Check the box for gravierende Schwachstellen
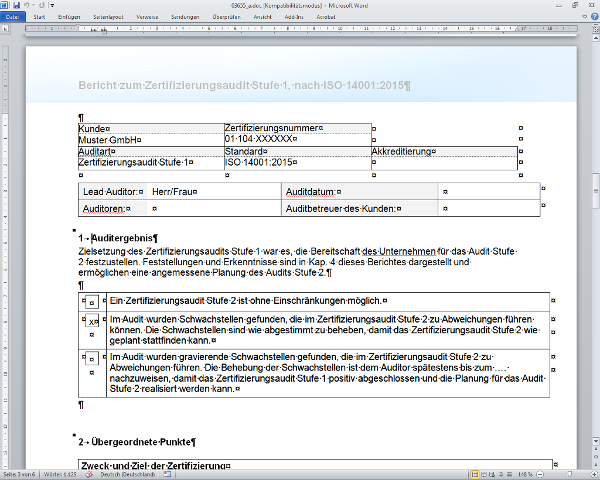This screenshot has width=600, height=480. click(91, 358)
